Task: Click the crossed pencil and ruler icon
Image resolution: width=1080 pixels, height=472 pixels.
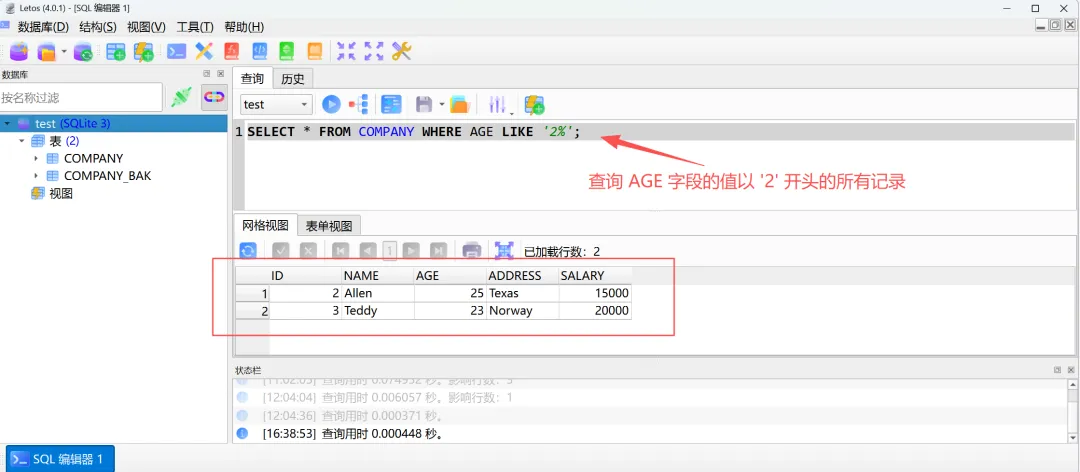Action: pyautogui.click(x=205, y=51)
